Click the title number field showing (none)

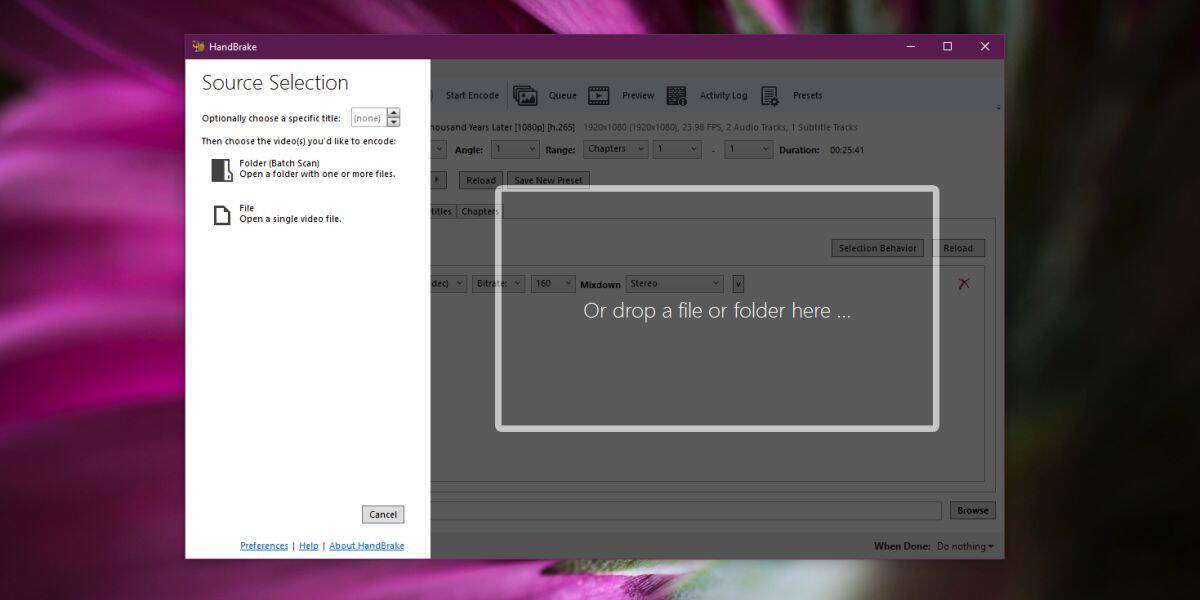[368, 118]
